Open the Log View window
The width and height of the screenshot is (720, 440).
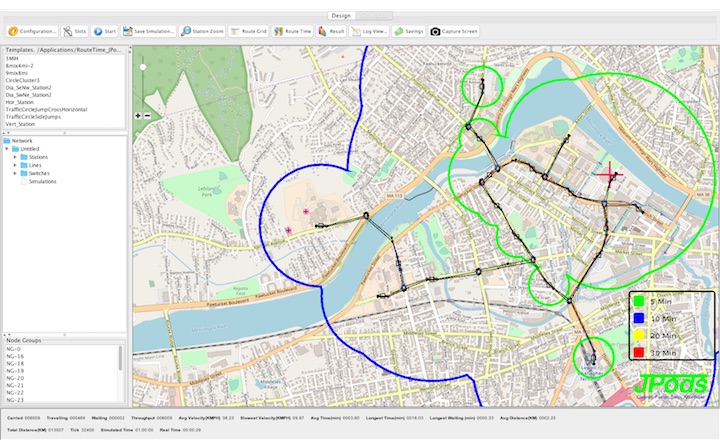click(x=369, y=31)
